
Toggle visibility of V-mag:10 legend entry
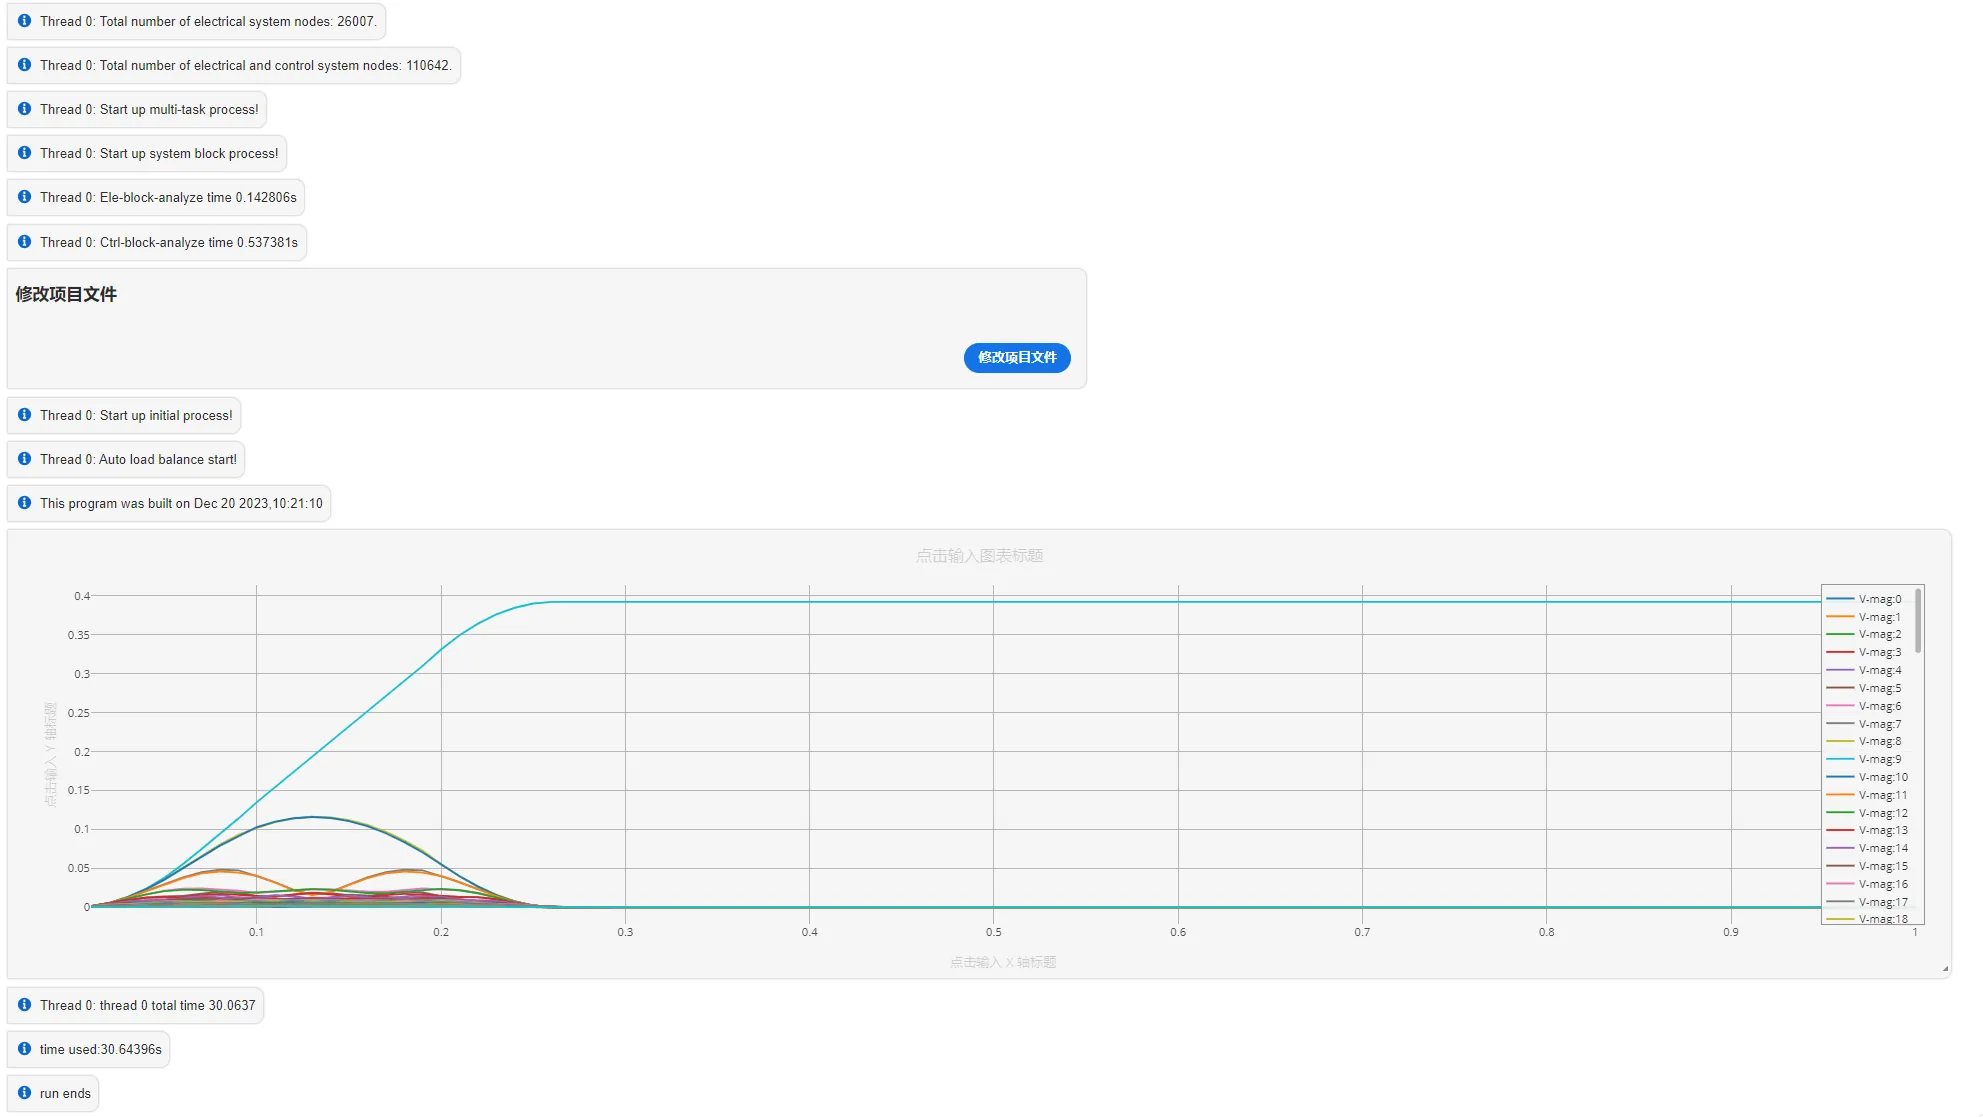tap(1874, 776)
